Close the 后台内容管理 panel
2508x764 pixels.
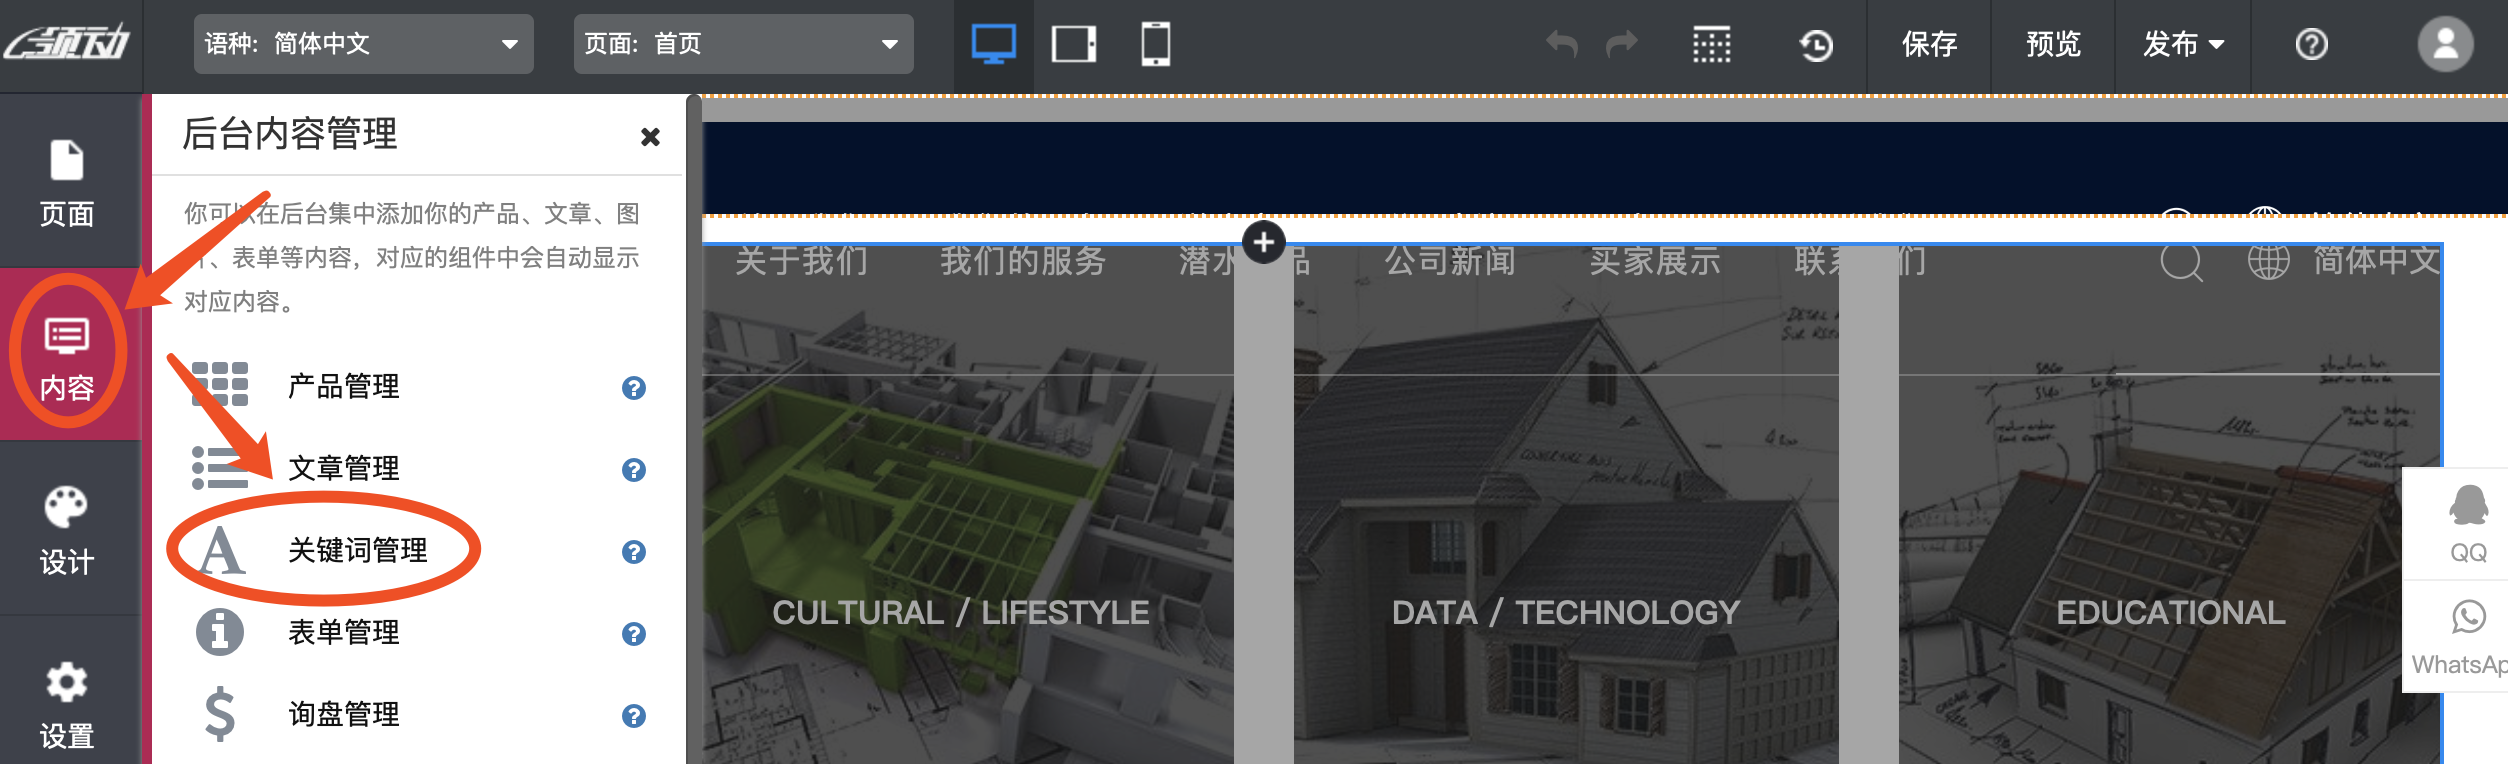(x=650, y=137)
